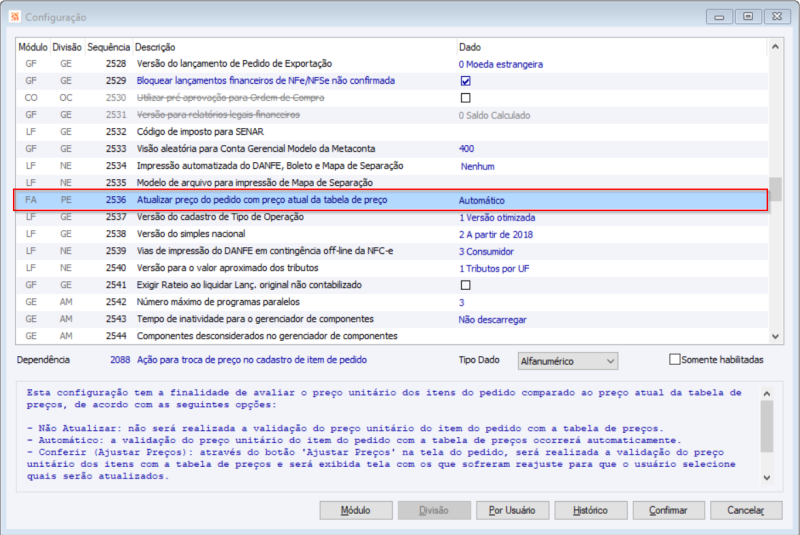Select row 'Versão do simples nacional'
Image resolution: width=800 pixels, height=535 pixels.
coord(391,234)
